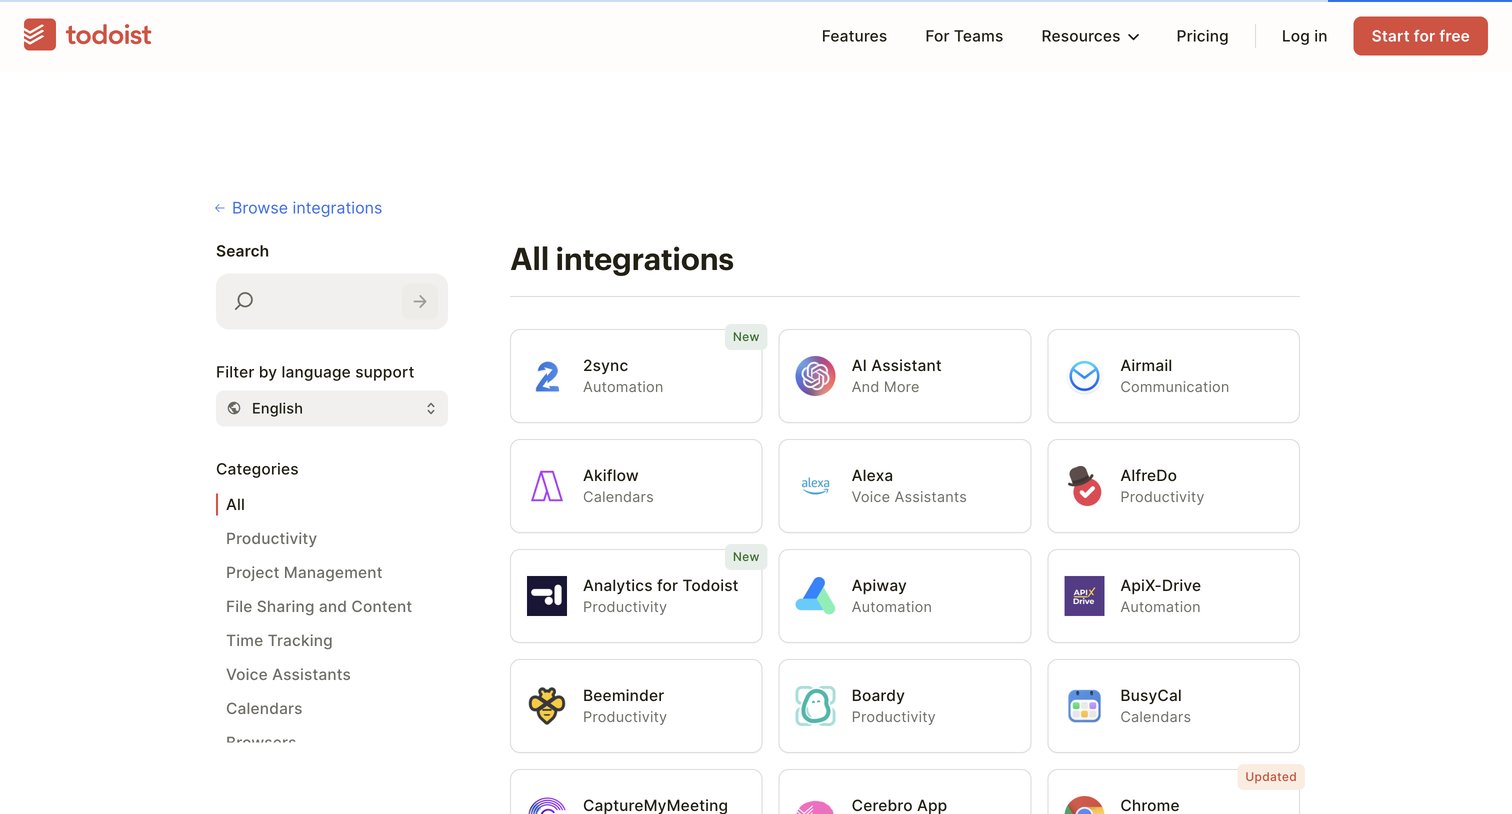Click the Log in link
The height and width of the screenshot is (814, 1512).
pyautogui.click(x=1304, y=36)
